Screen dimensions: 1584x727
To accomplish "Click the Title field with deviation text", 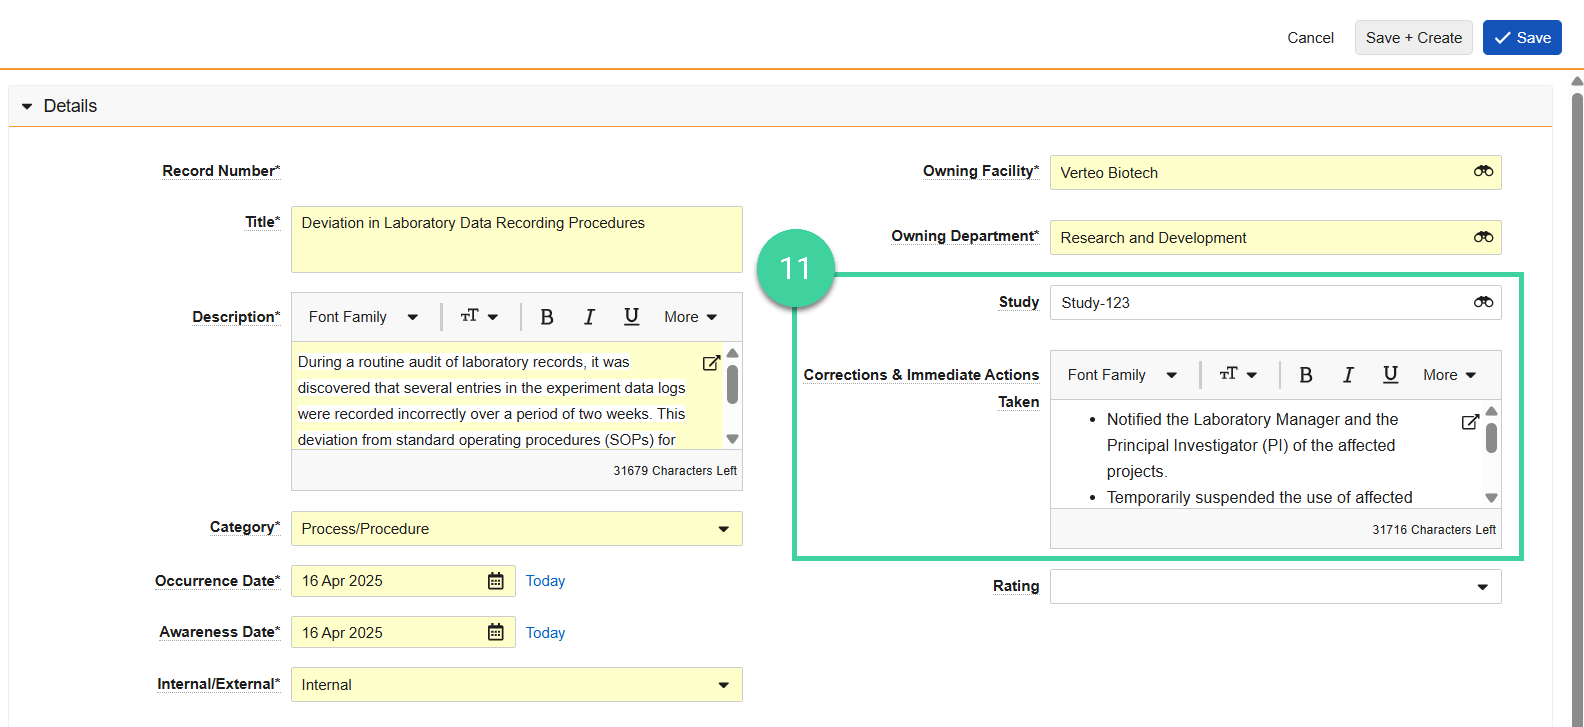I will click(517, 240).
